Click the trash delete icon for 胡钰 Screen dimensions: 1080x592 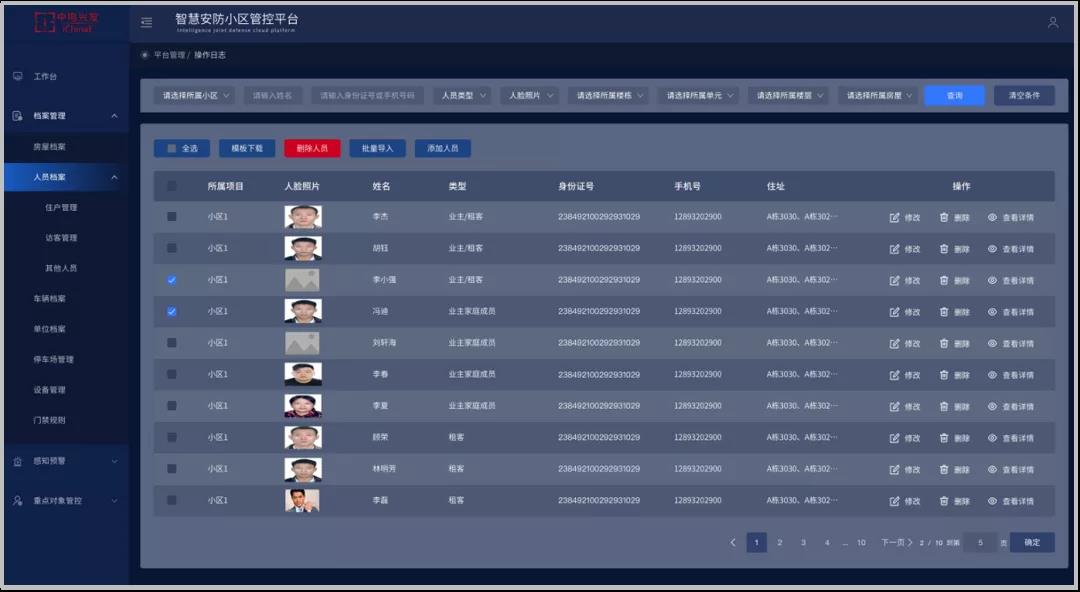943,248
